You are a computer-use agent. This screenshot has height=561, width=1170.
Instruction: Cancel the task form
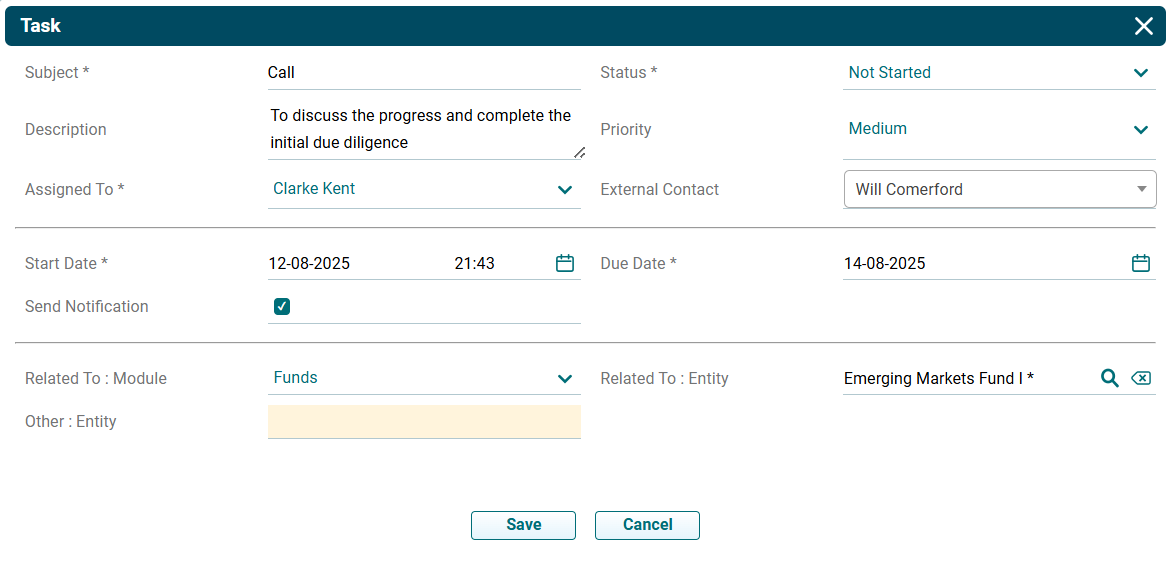647,525
